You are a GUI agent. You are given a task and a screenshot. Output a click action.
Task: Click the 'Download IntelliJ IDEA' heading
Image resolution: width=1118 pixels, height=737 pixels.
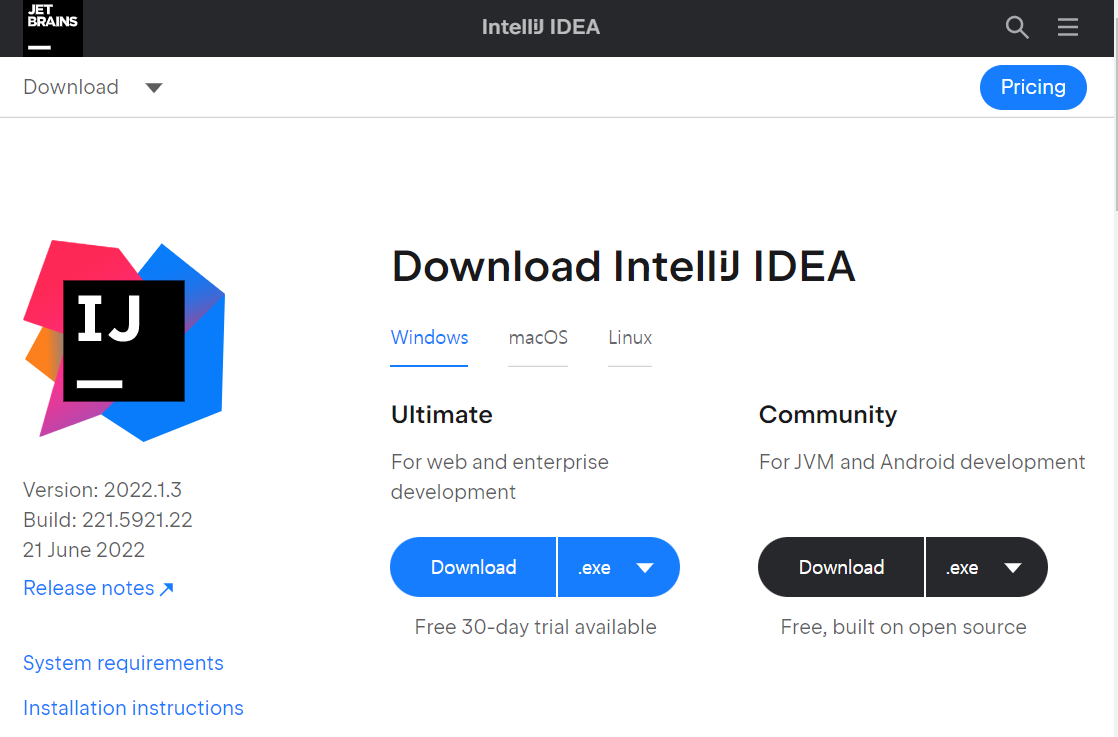tap(623, 267)
